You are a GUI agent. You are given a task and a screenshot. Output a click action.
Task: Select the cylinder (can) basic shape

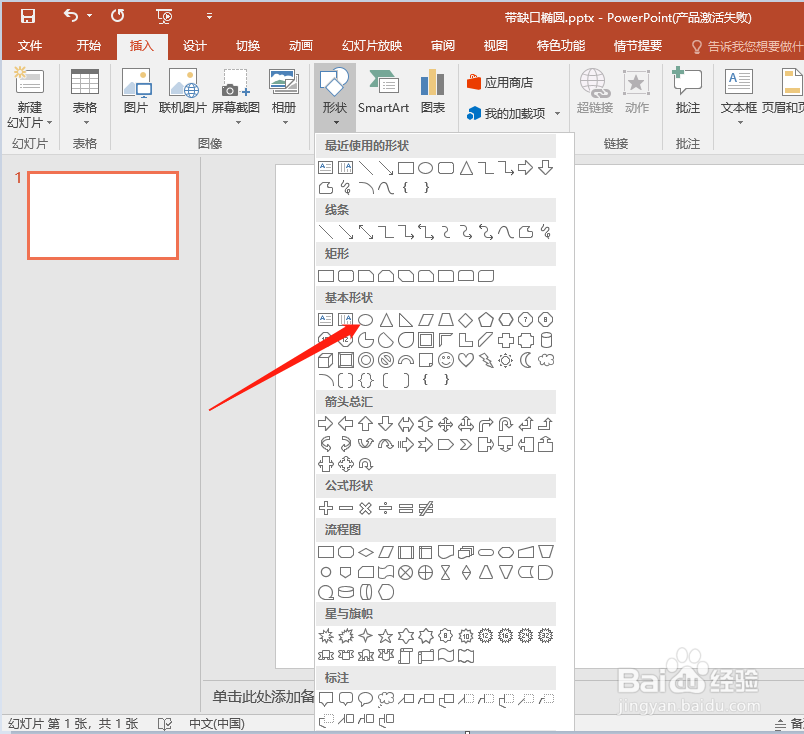tap(547, 340)
